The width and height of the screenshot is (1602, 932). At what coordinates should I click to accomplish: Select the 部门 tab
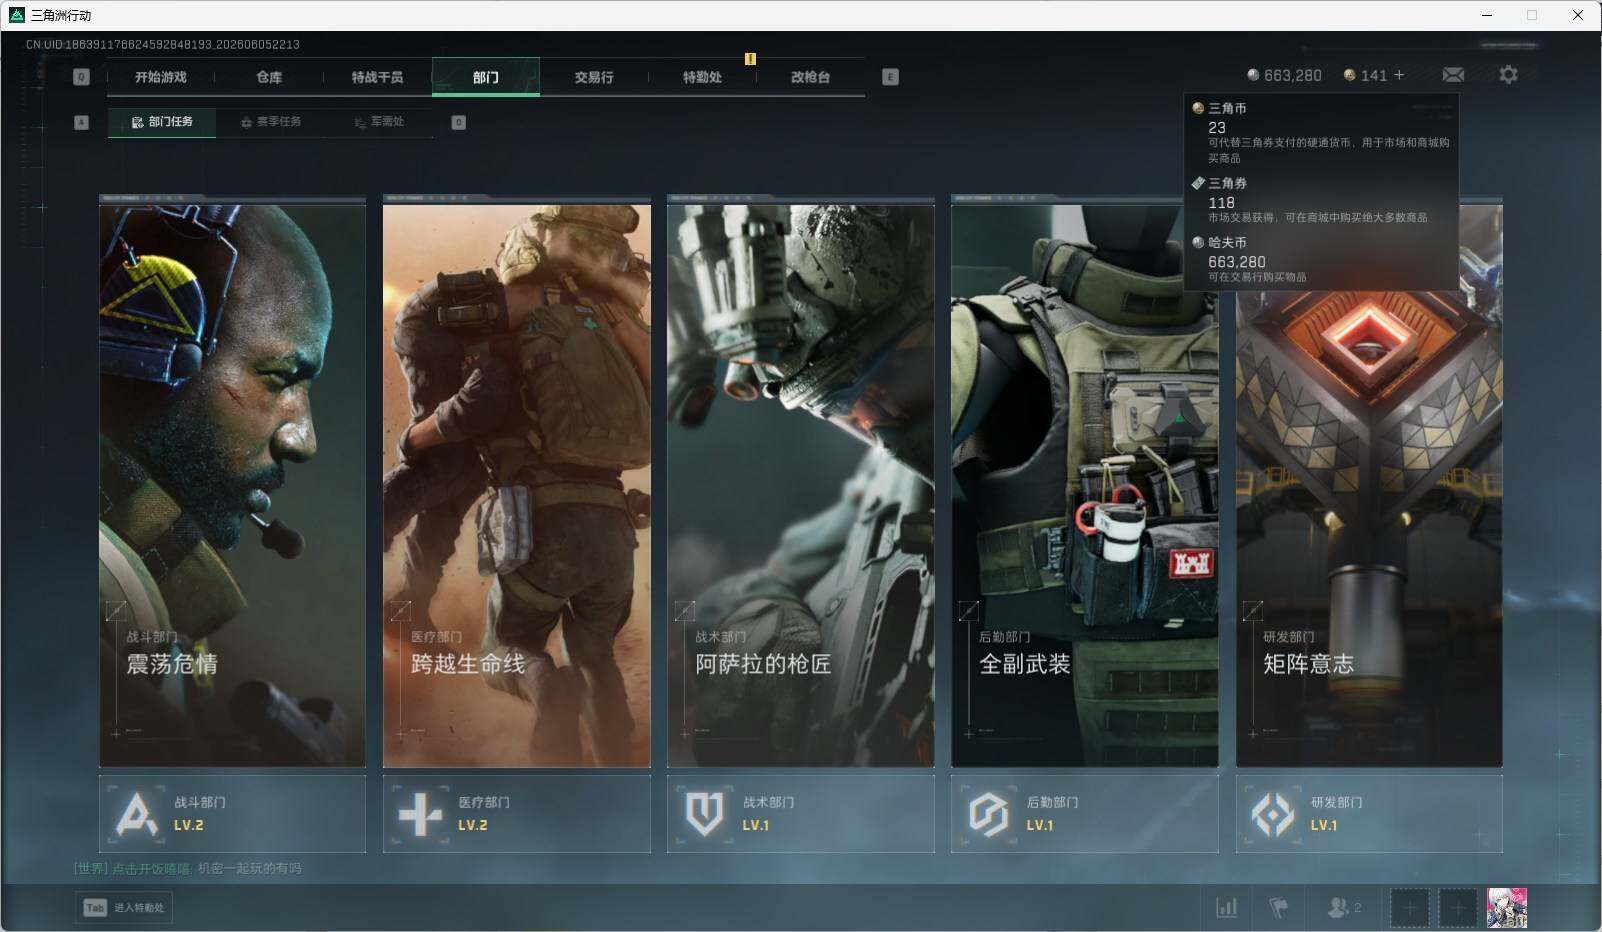(486, 77)
